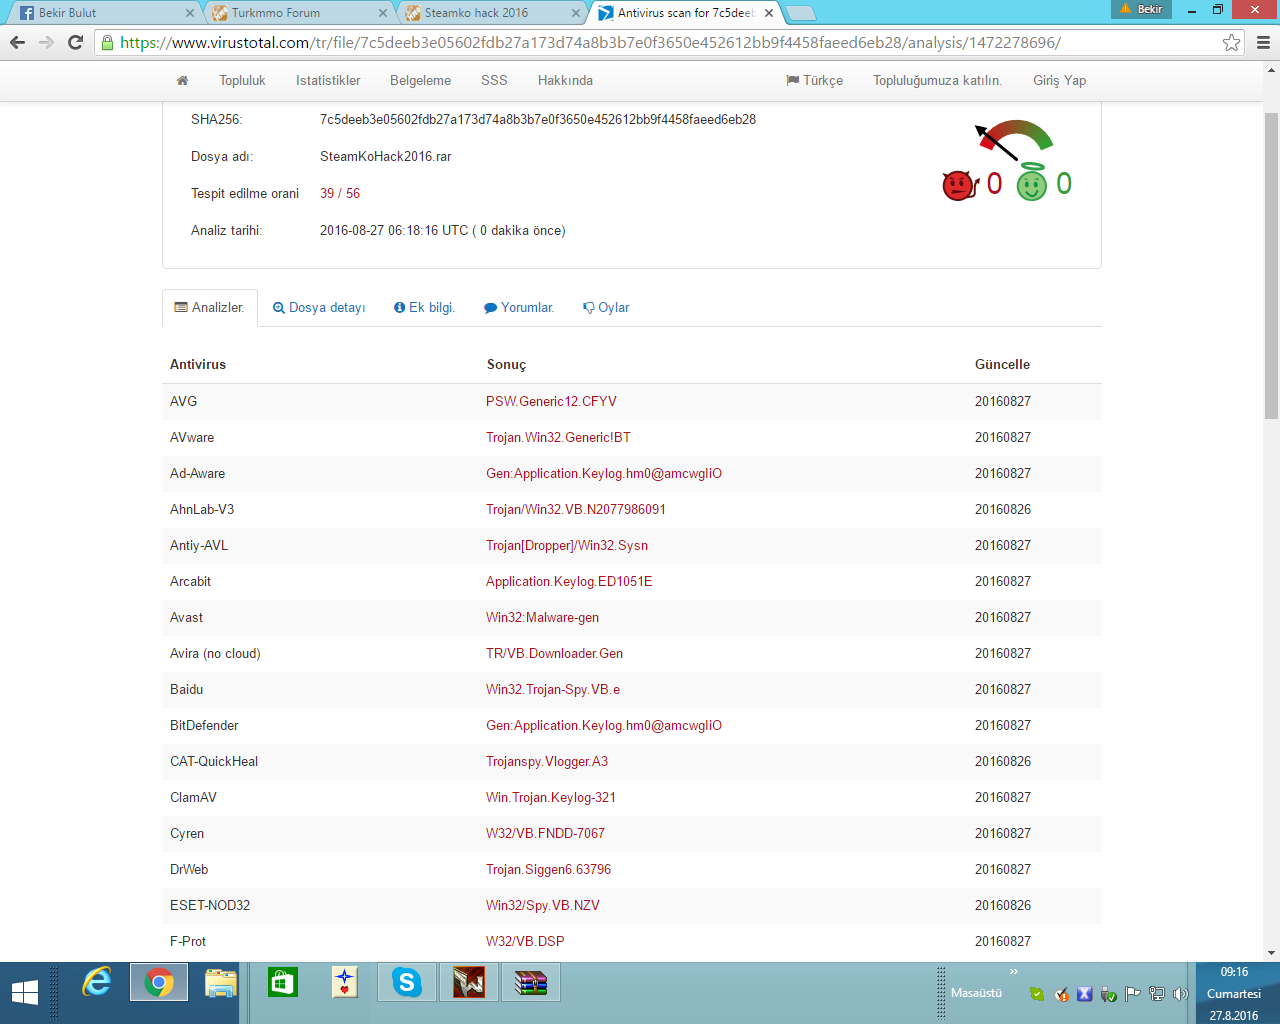The image size is (1280, 1024).
Task: Click the green angel harmless vote icon
Action: point(1032,183)
